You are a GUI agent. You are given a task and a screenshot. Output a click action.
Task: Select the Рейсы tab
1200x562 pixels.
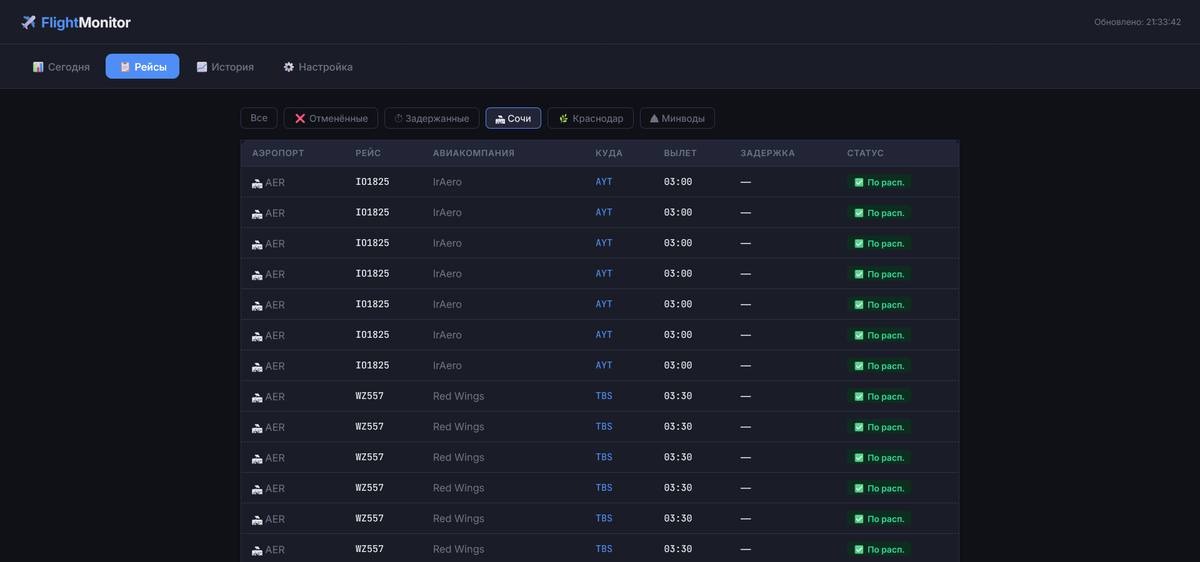(x=142, y=67)
